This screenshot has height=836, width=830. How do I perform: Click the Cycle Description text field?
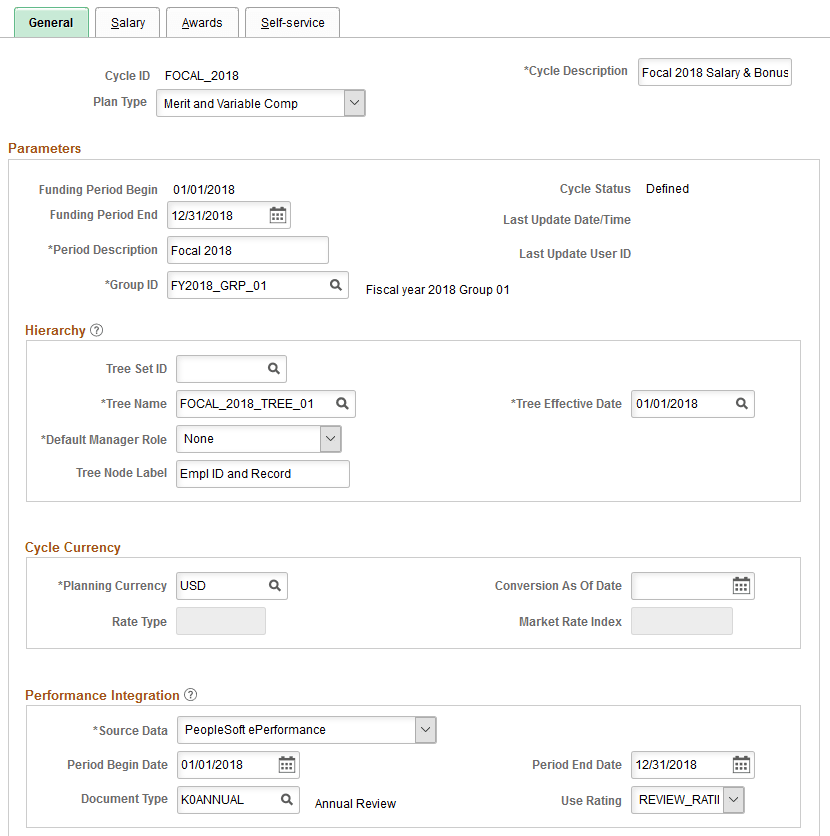(714, 71)
